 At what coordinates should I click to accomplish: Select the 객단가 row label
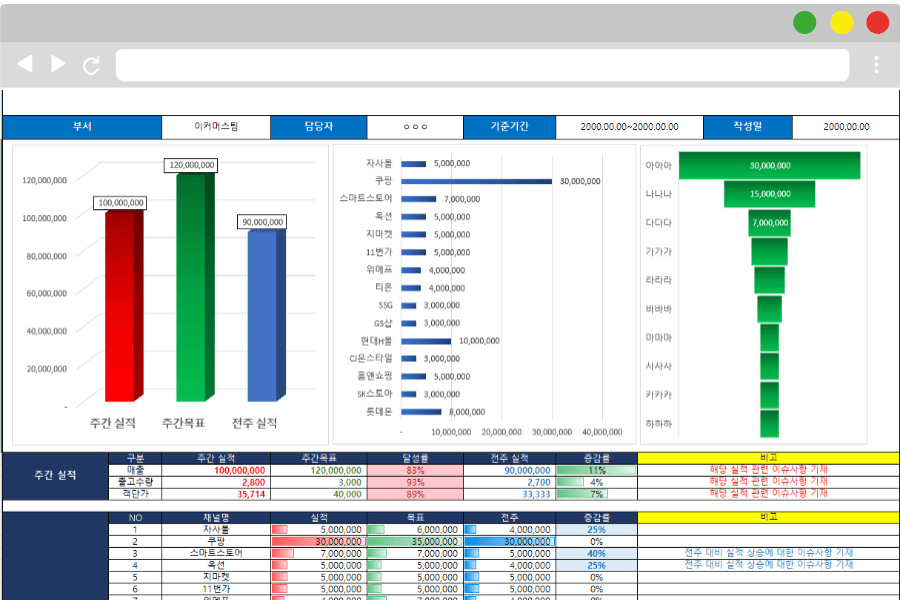(x=135, y=494)
